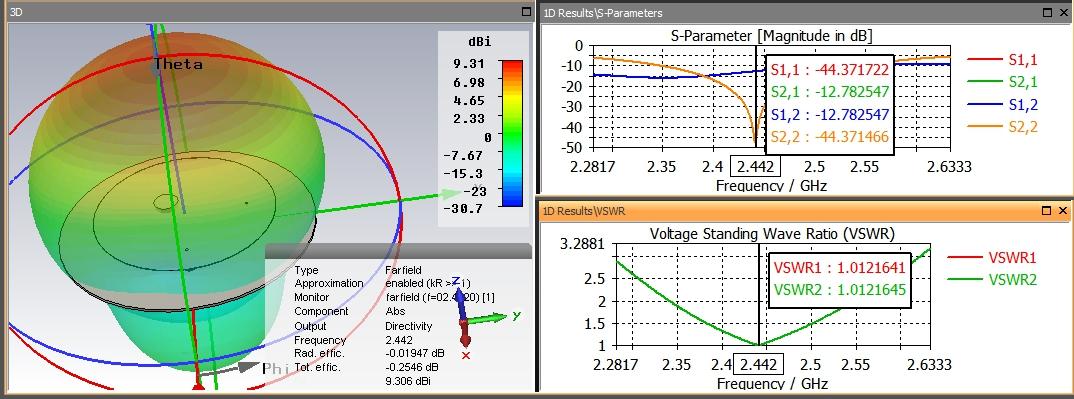Click the 2.442 marker label in VSWR plot
This screenshot has height=399, width=1074.
pyautogui.click(x=757, y=363)
